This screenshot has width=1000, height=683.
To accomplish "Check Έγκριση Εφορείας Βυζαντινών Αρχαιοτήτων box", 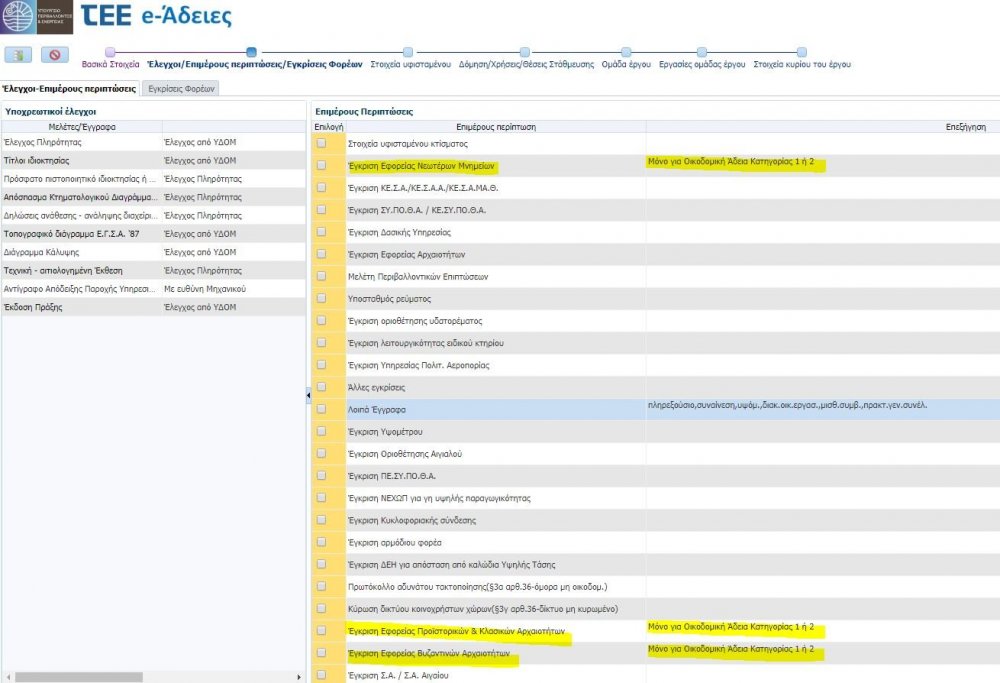I will (x=321, y=653).
